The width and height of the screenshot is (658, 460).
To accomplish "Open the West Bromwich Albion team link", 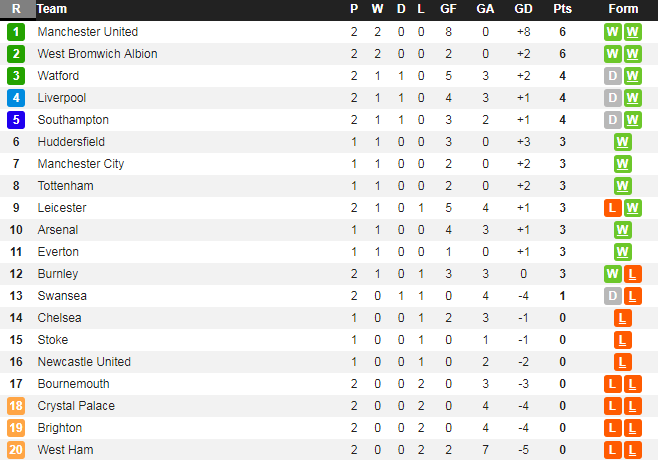I will click(97, 54).
